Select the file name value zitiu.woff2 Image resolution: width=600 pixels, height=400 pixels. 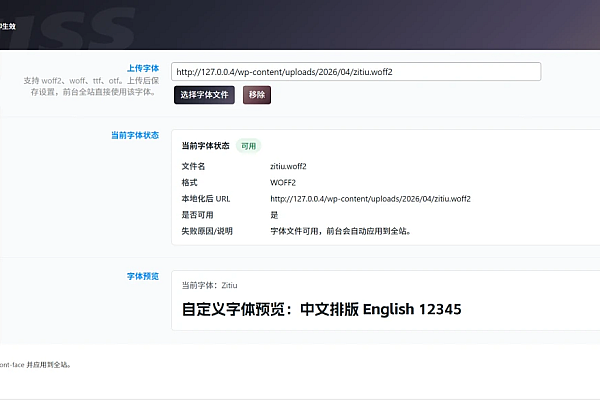click(x=288, y=166)
